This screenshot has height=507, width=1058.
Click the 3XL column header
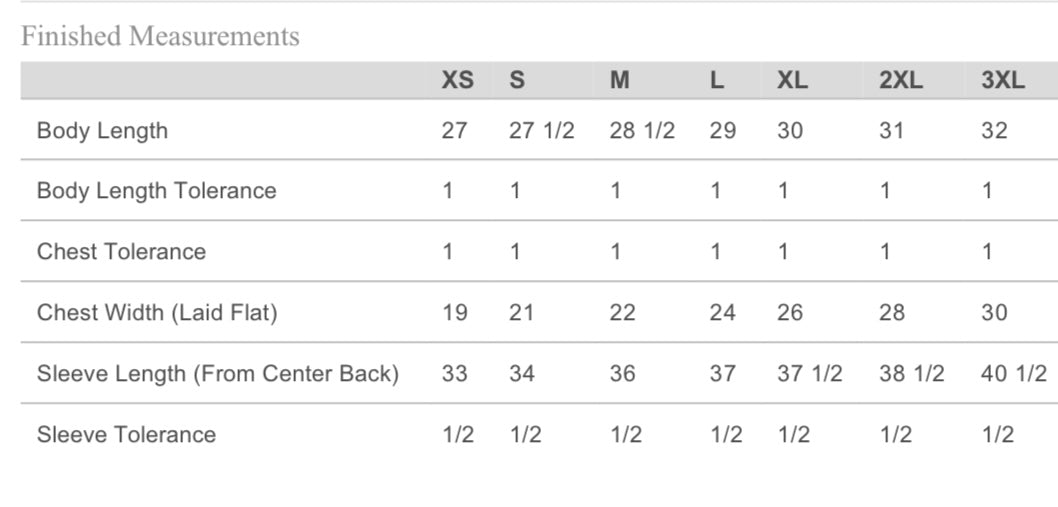click(x=1003, y=81)
